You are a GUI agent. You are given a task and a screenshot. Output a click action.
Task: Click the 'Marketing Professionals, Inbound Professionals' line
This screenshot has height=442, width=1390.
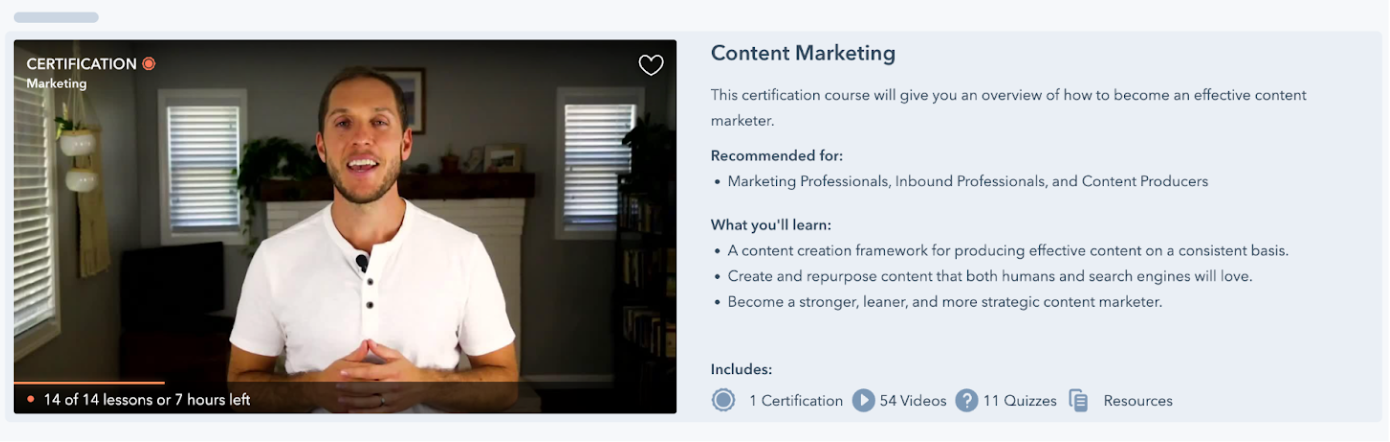[x=968, y=182]
